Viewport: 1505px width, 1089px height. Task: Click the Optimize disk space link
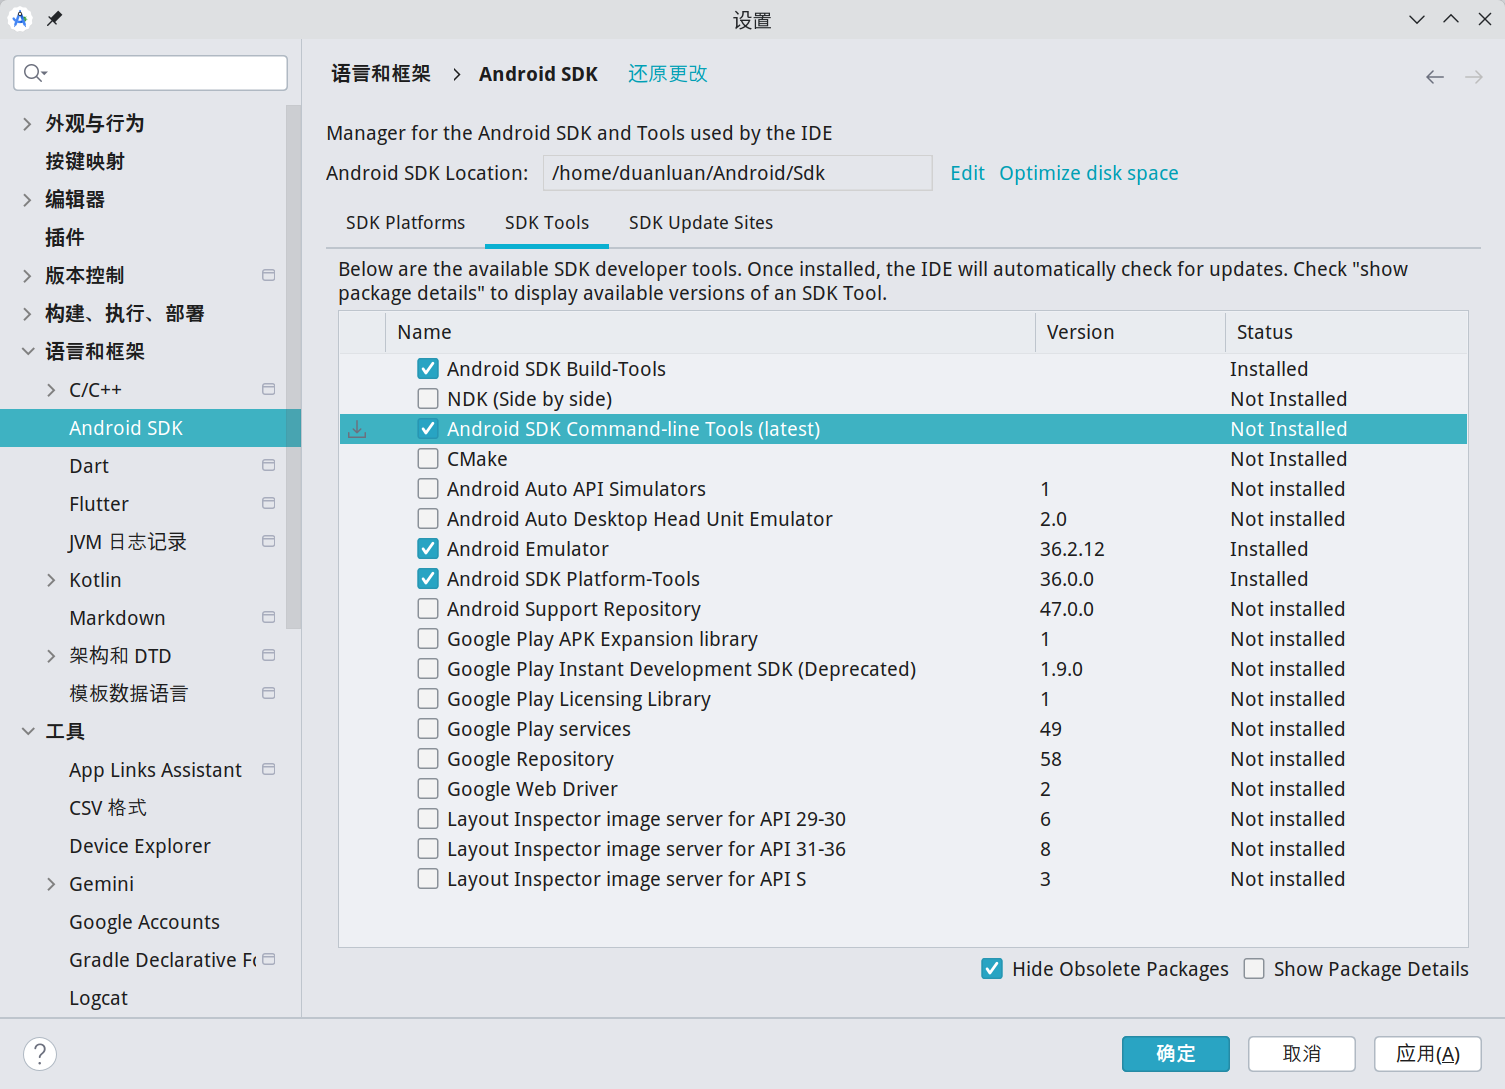[x=1088, y=173]
